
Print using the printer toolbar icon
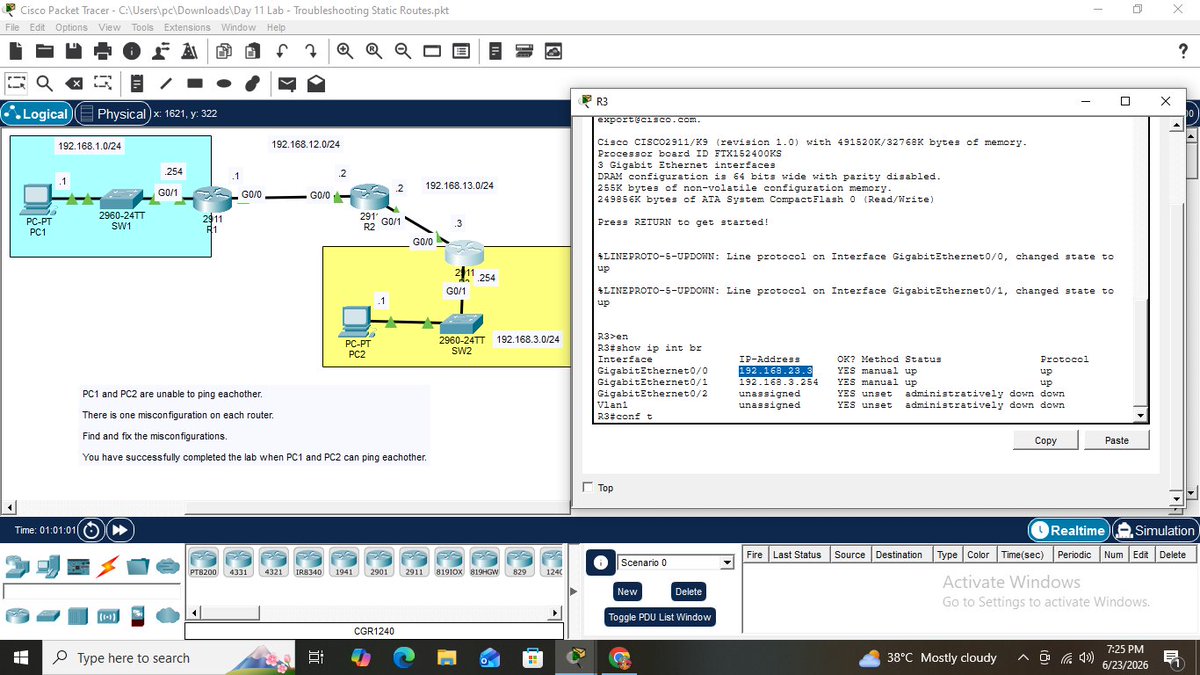(x=103, y=50)
